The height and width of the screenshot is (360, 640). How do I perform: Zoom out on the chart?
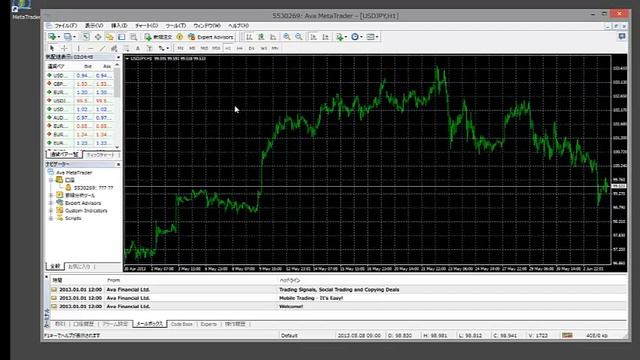(x=299, y=37)
